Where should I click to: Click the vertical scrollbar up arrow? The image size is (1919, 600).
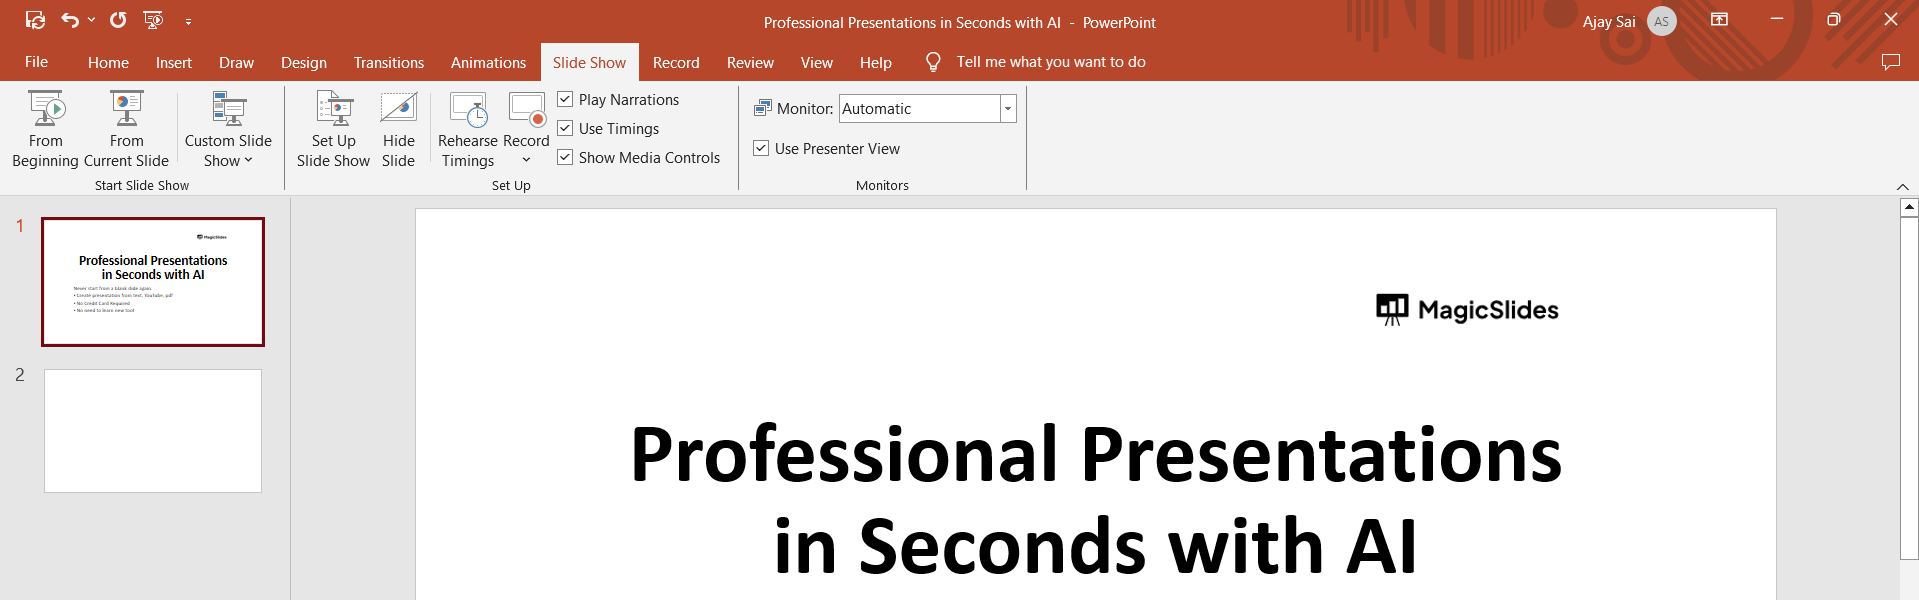pyautogui.click(x=1909, y=207)
